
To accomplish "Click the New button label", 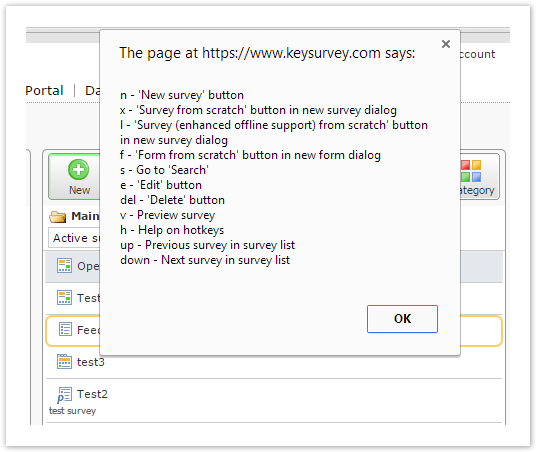I will [x=79, y=190].
